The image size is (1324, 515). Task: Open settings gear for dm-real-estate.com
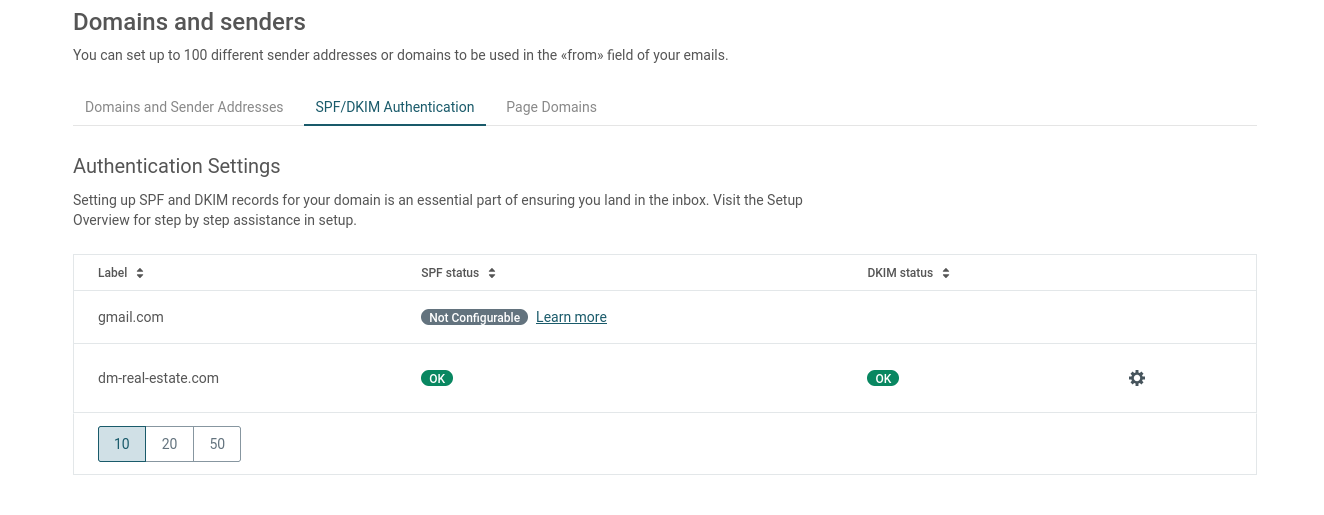click(1136, 378)
